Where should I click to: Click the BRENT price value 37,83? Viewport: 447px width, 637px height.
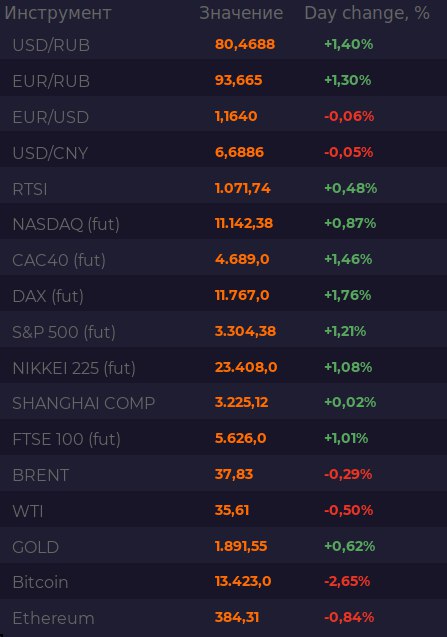coord(234,474)
